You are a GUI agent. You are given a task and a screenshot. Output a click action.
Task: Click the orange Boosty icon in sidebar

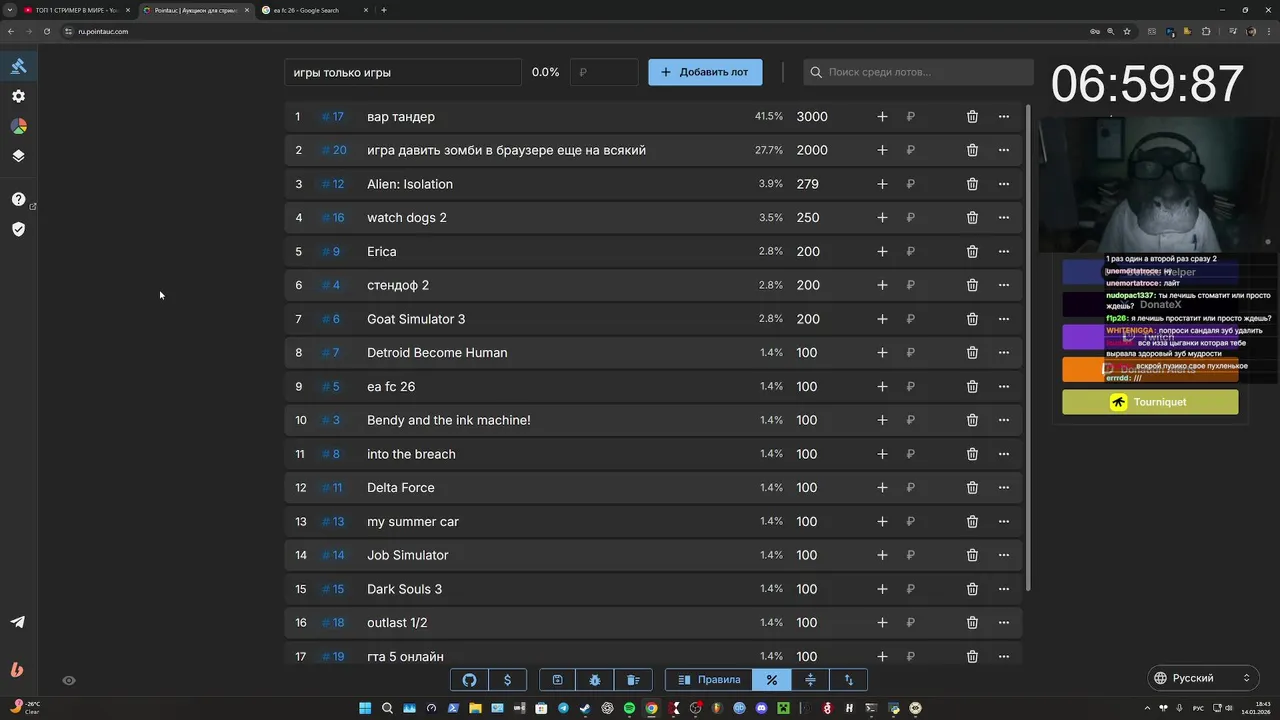(17, 669)
